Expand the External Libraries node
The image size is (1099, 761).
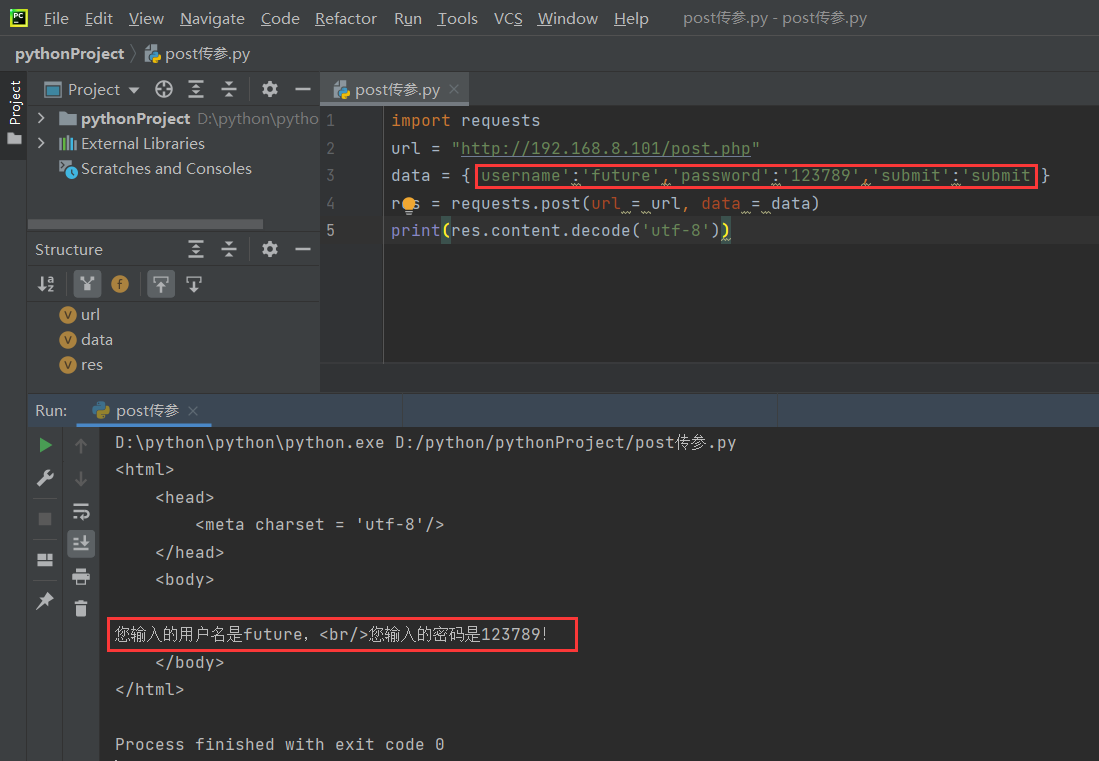(x=40, y=143)
